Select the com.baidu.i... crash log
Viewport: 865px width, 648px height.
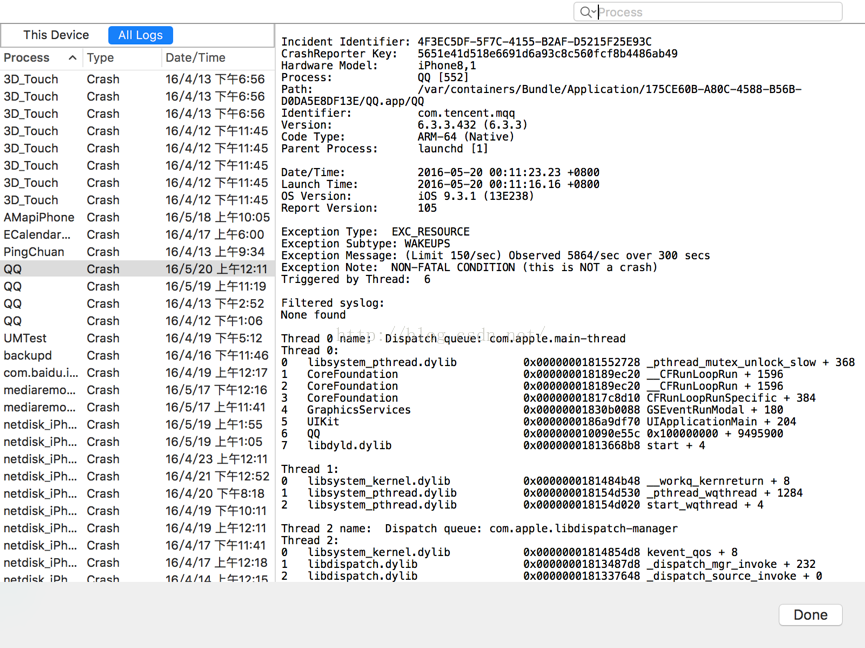137,373
